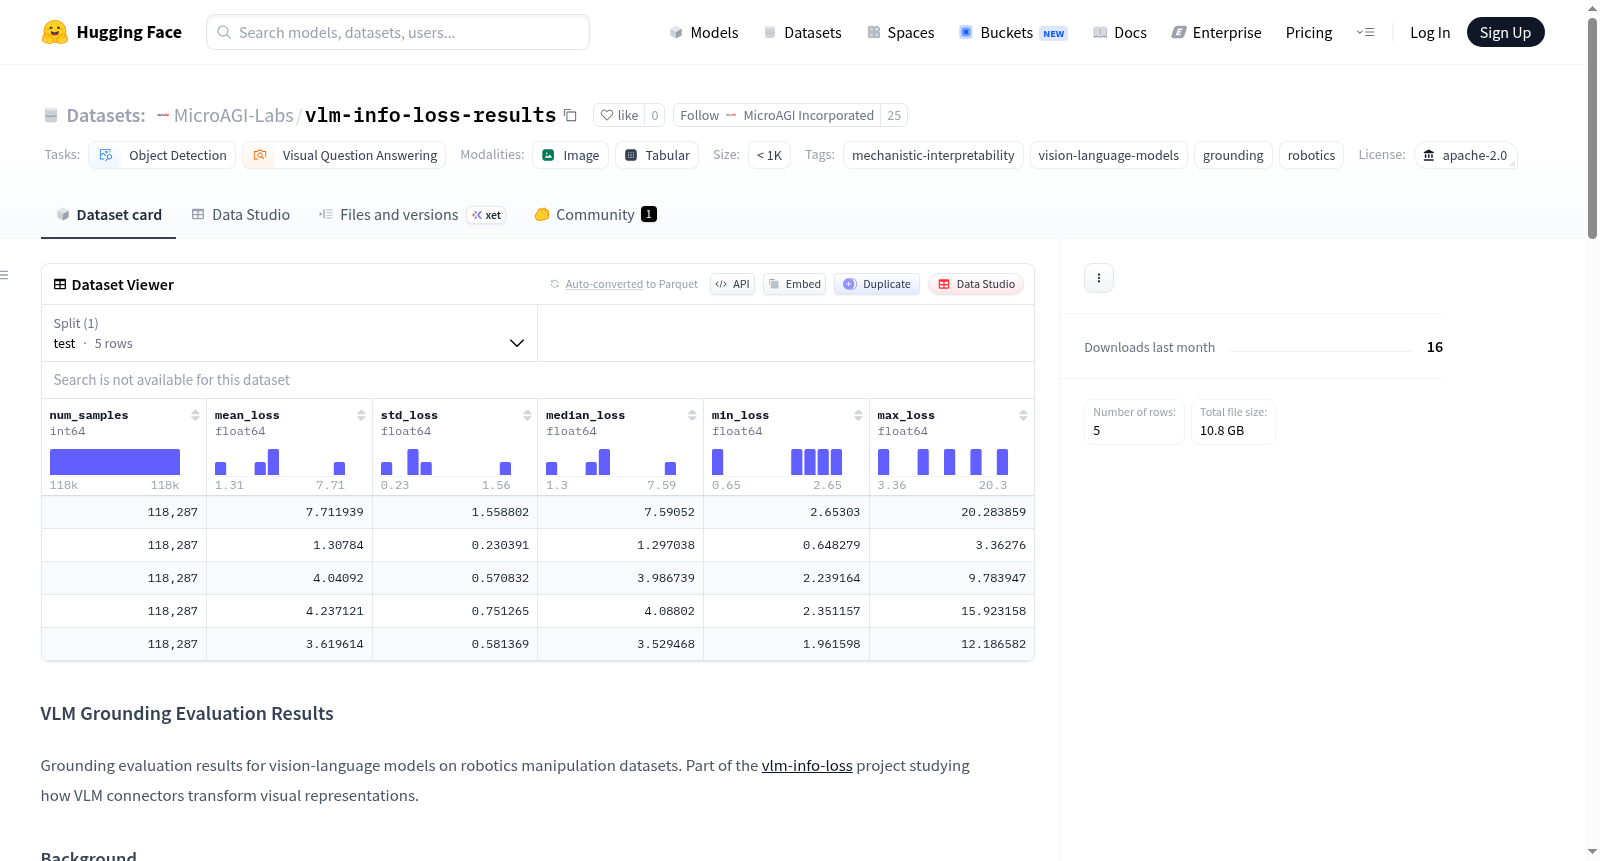Select the robotics tag

1311,155
